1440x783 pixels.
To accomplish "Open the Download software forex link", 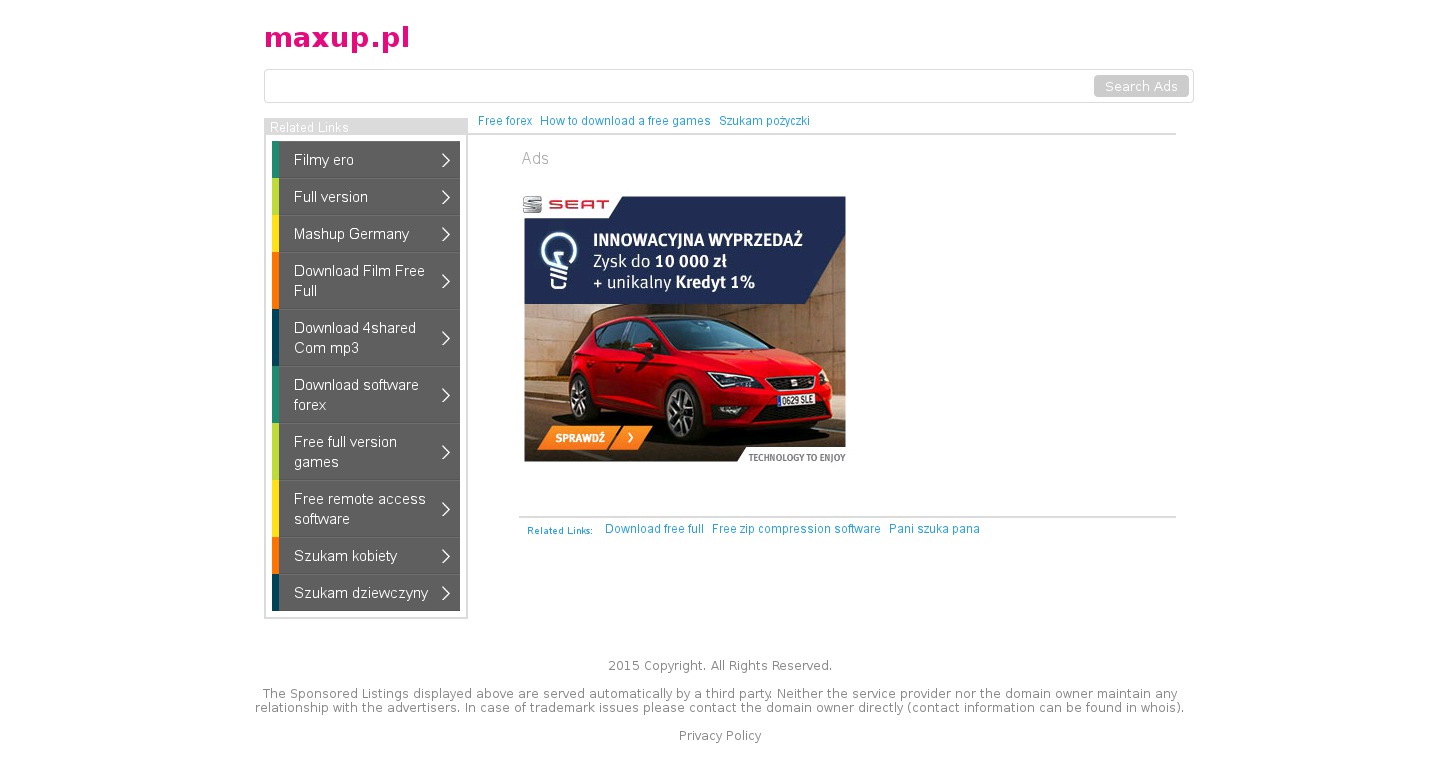I will [x=356, y=395].
